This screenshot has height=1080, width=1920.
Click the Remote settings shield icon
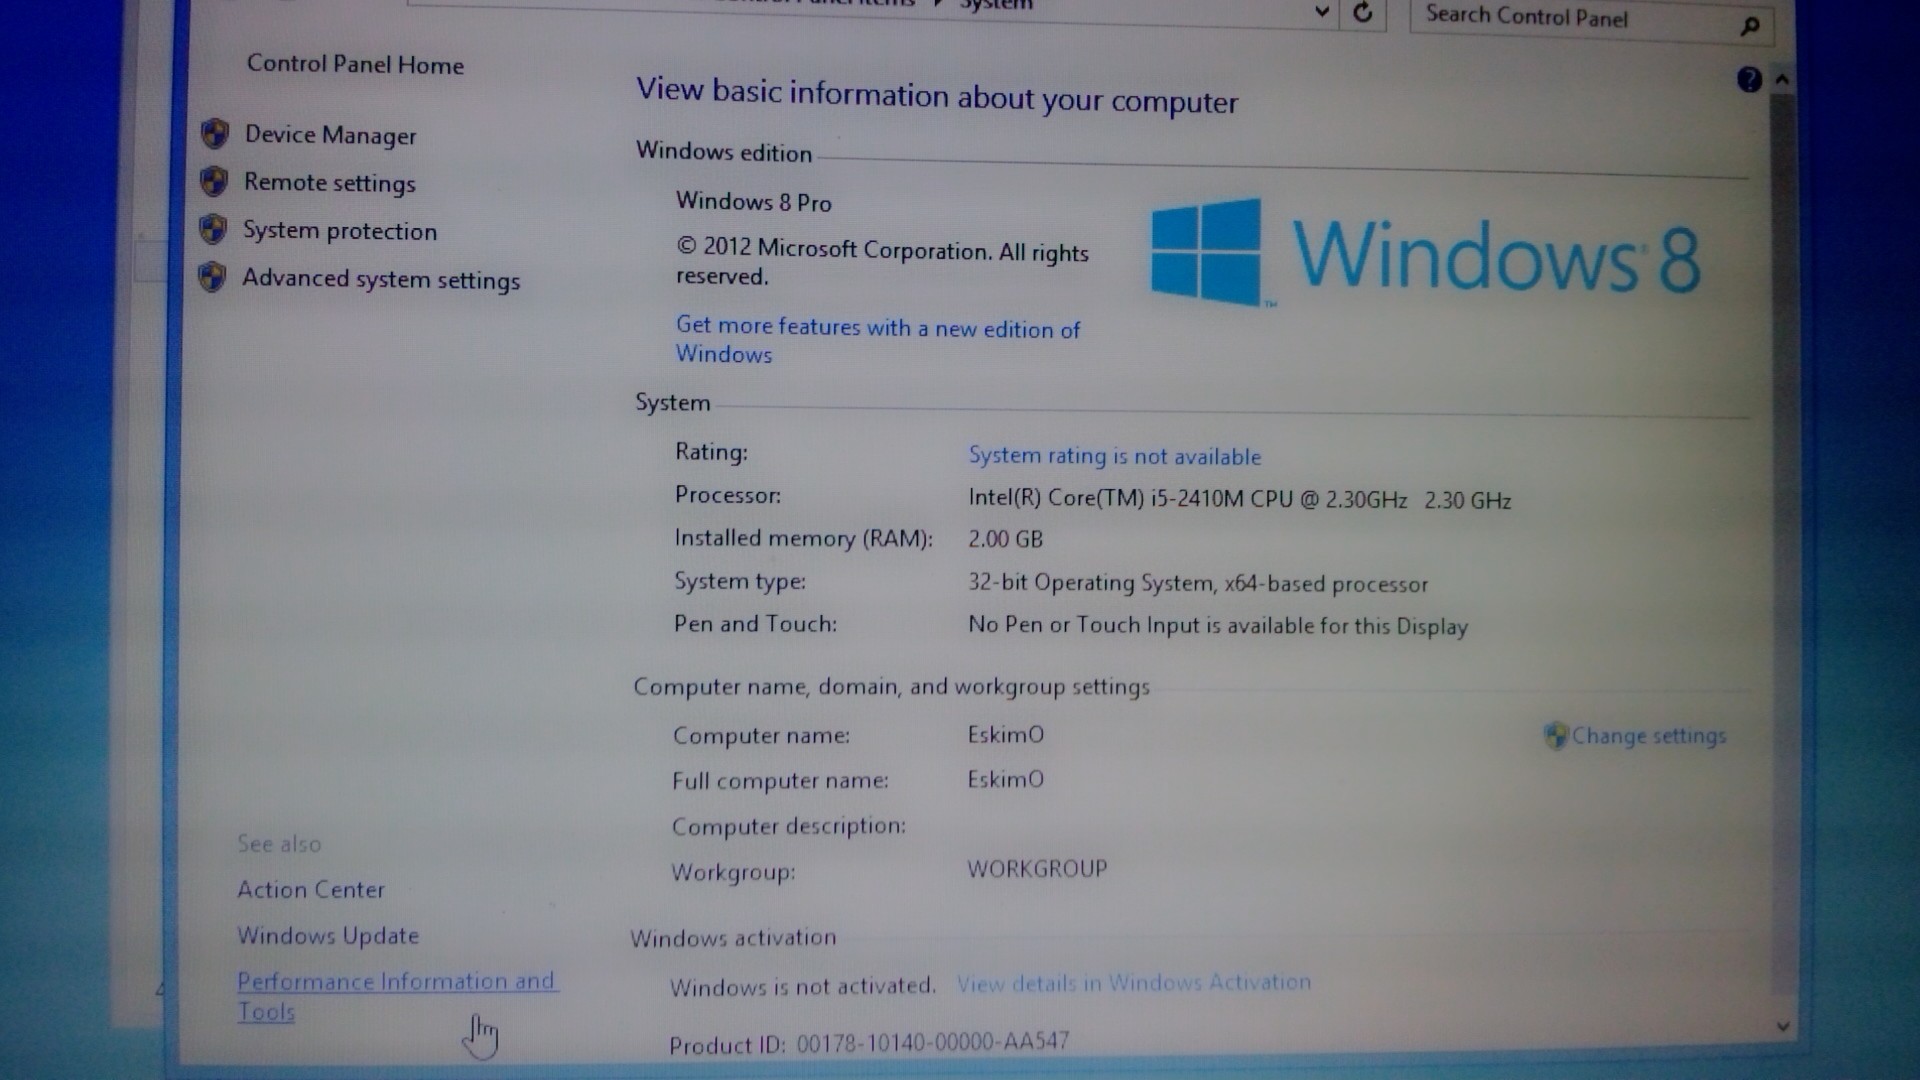(213, 181)
